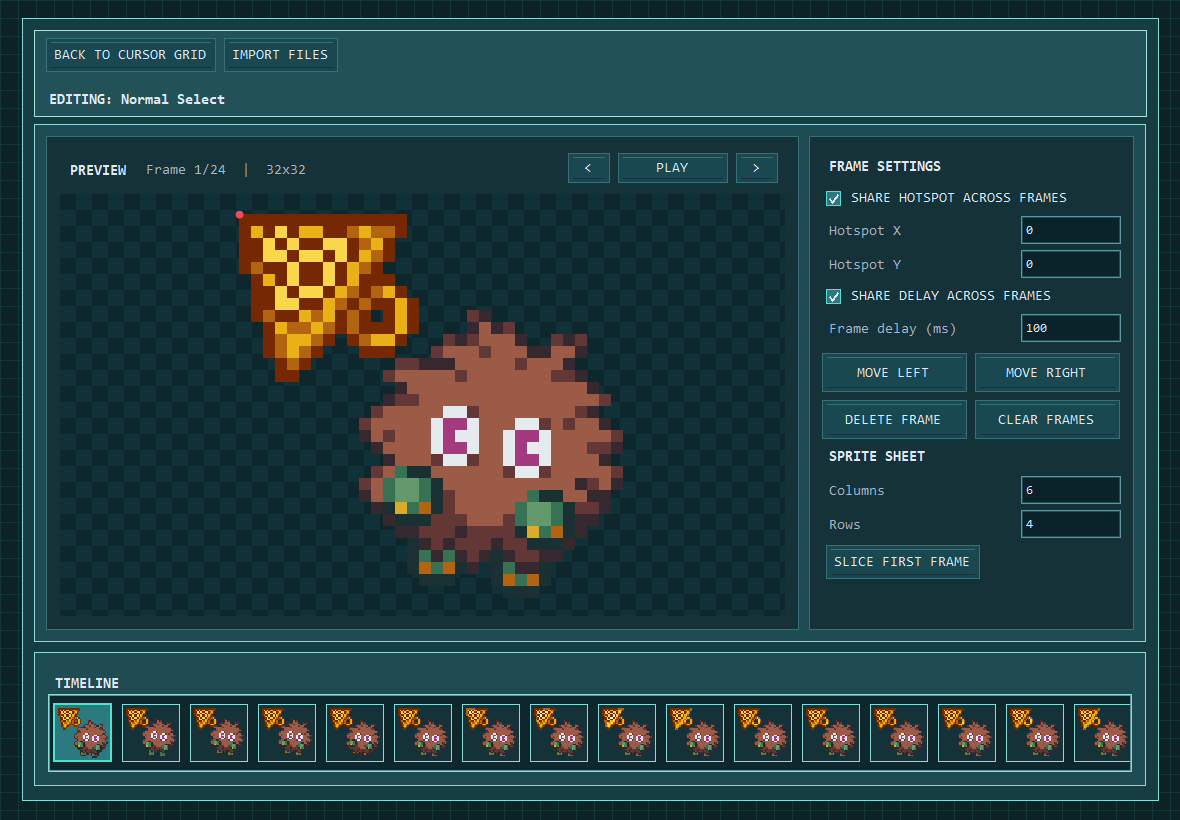
Task: Edit the sprite sheet Rows field
Action: pos(1070,524)
